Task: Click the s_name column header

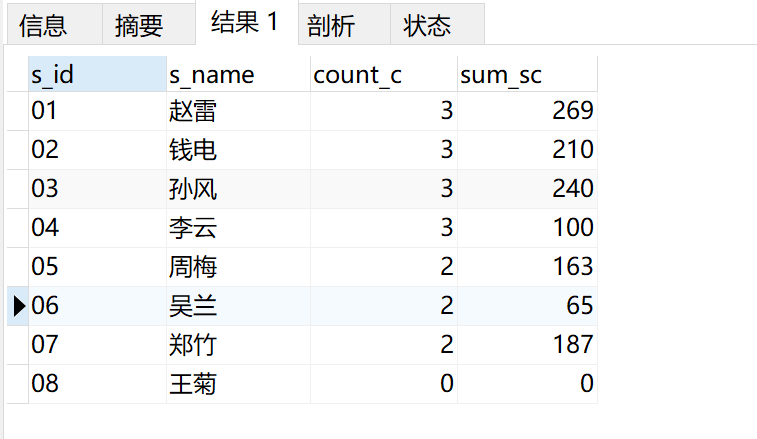Action: click(x=237, y=74)
